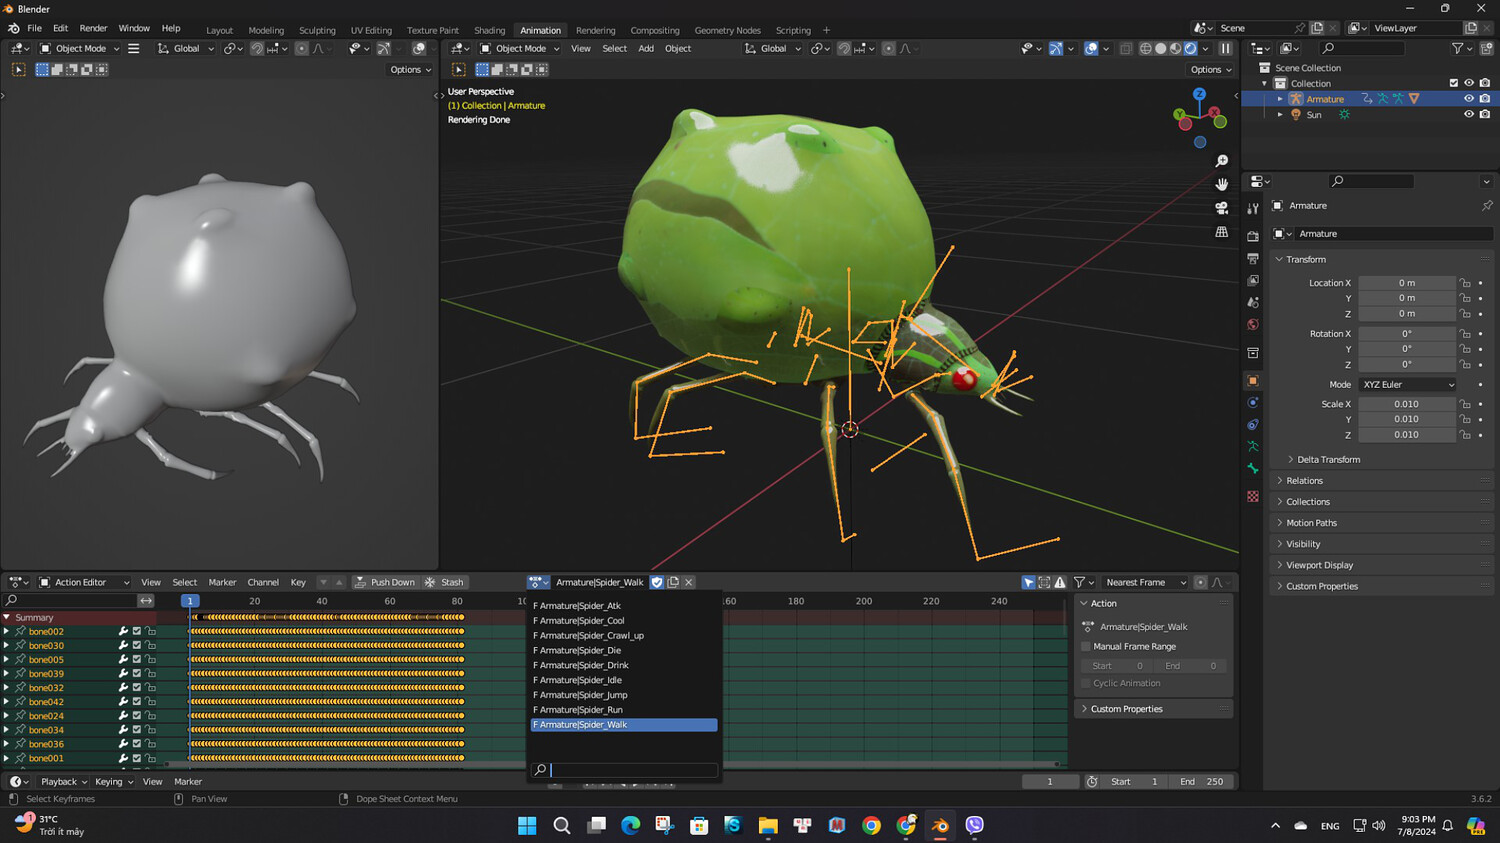The width and height of the screenshot is (1500, 843).
Task: Toggle the Sun light visibility eye
Action: pyautogui.click(x=1469, y=115)
